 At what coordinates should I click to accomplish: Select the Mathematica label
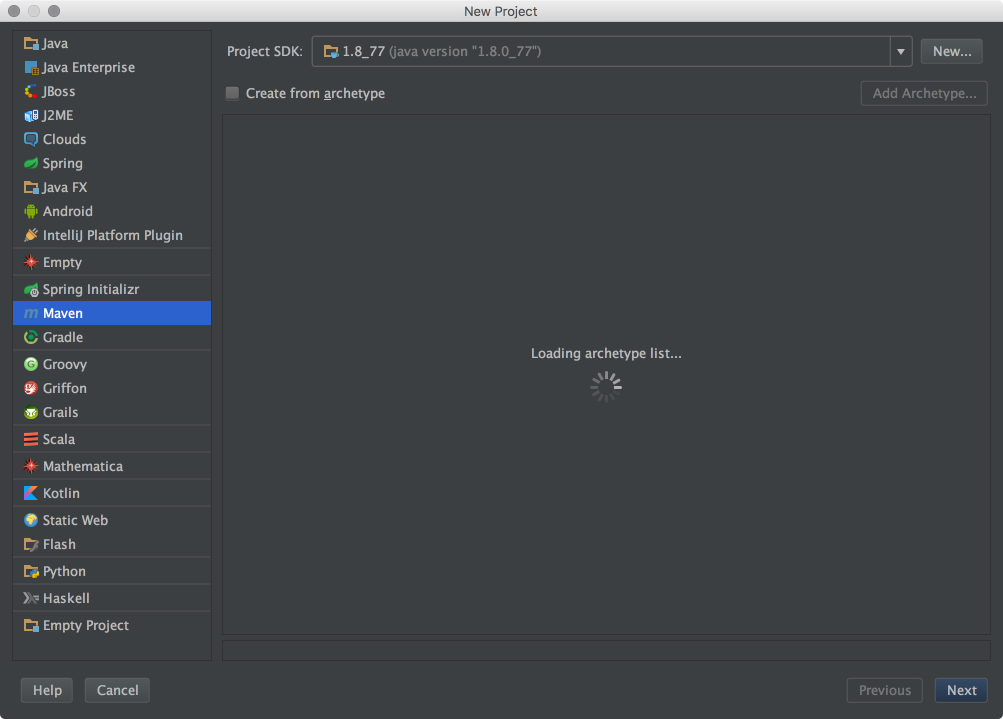(83, 466)
